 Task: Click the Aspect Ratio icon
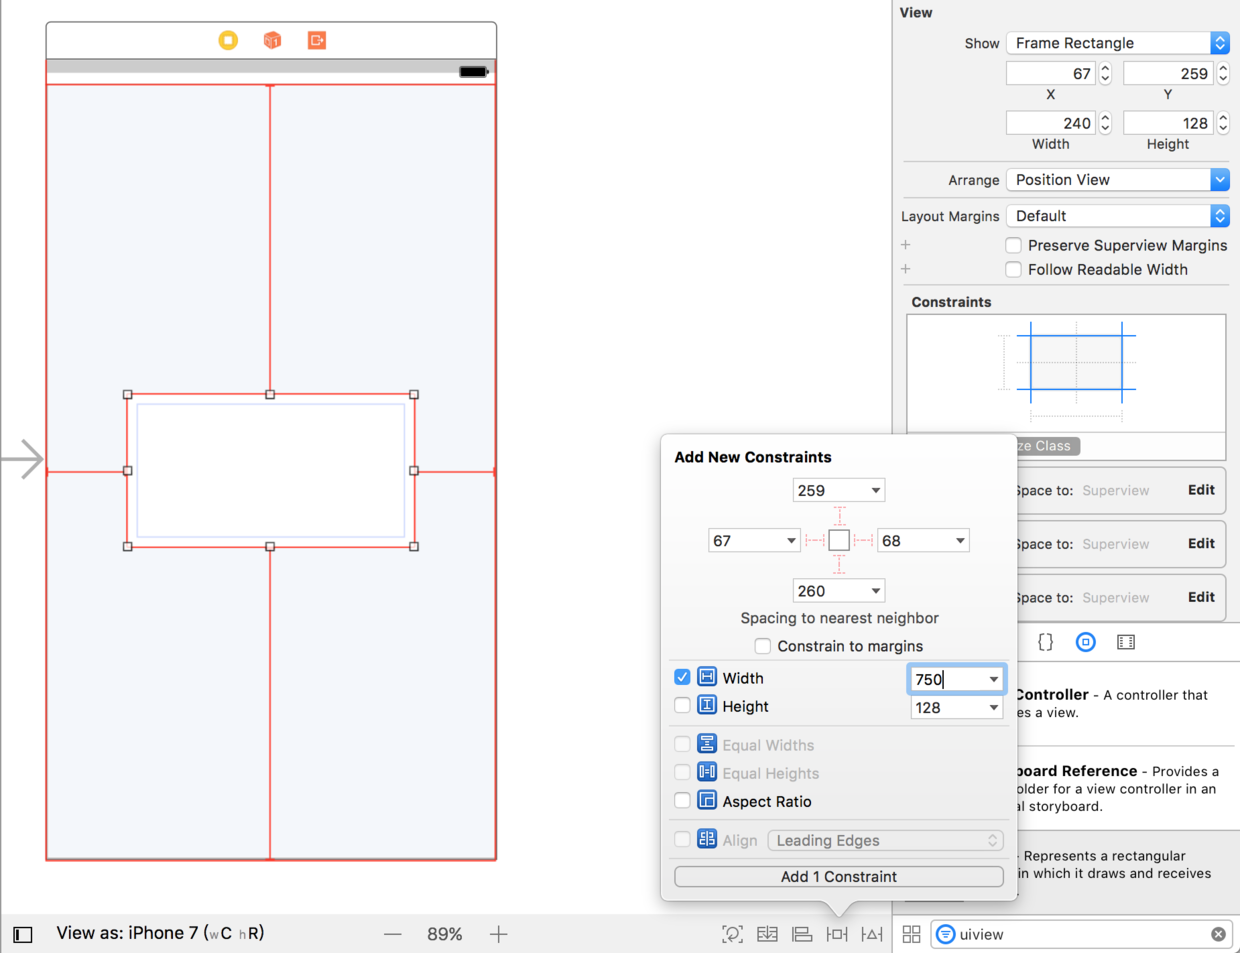[707, 800]
